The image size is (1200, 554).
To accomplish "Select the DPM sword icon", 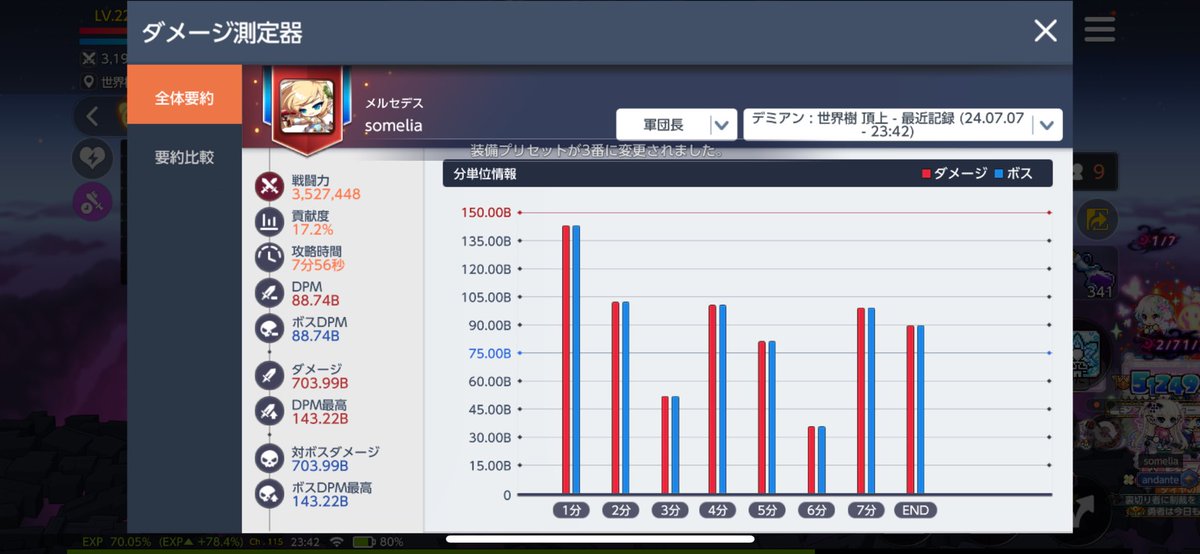I will tap(270, 294).
